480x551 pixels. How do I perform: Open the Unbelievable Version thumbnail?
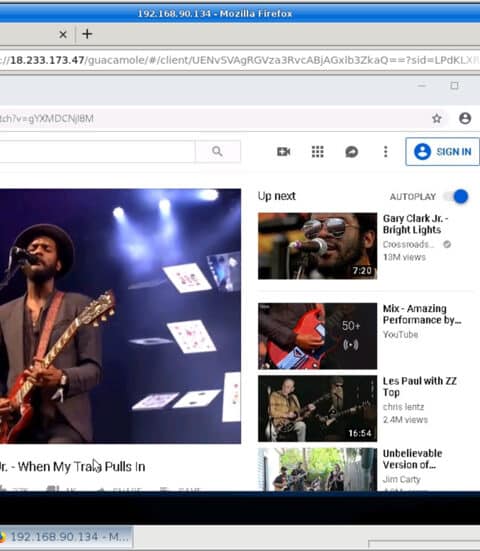(317, 469)
